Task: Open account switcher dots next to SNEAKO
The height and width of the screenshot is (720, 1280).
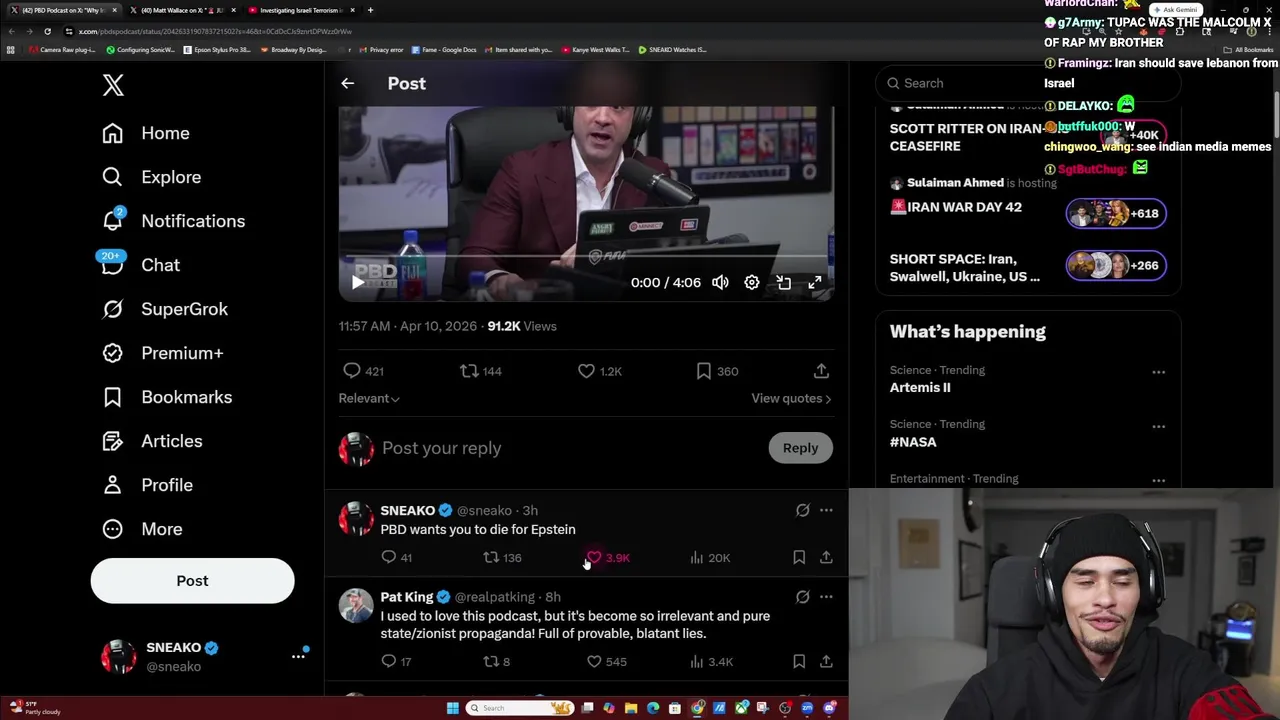Action: [x=298, y=656]
